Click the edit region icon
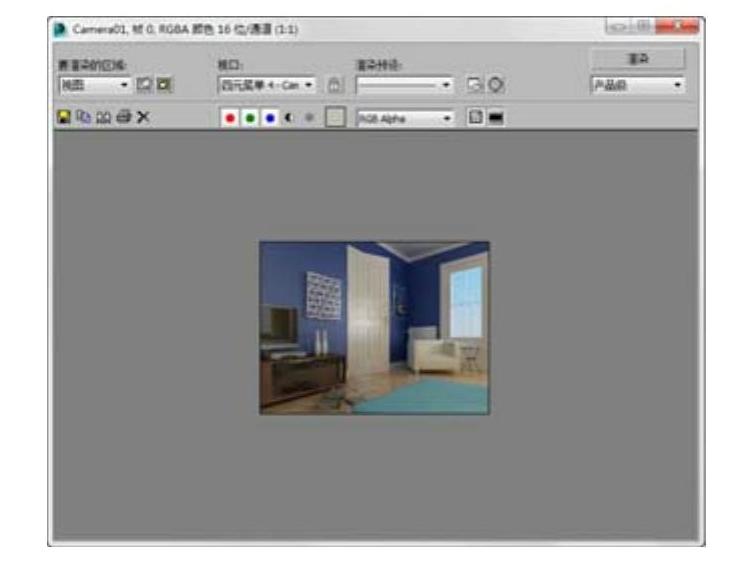The image size is (755, 574). point(144,85)
